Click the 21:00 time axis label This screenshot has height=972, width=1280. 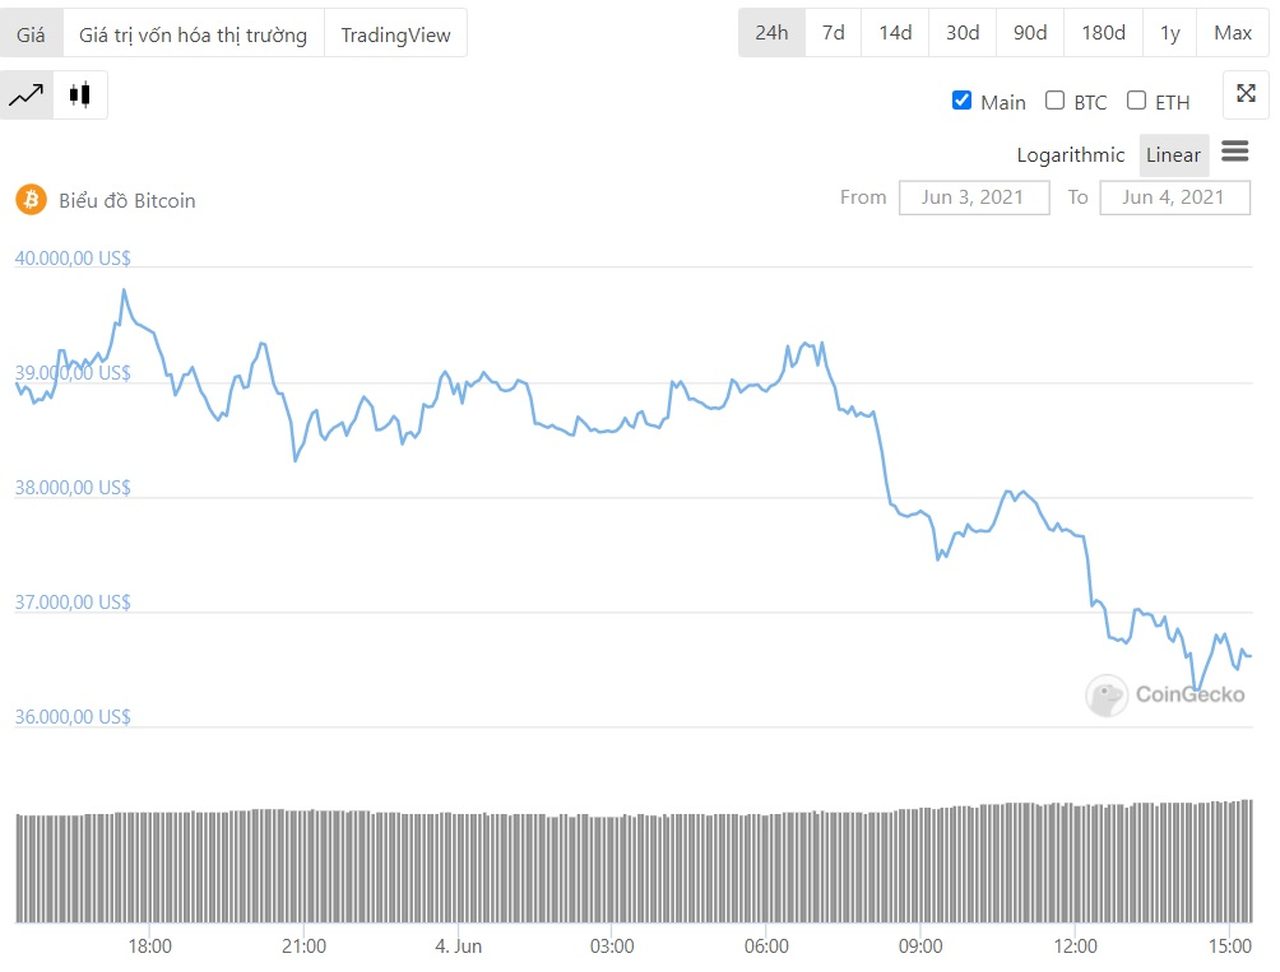pyautogui.click(x=304, y=946)
